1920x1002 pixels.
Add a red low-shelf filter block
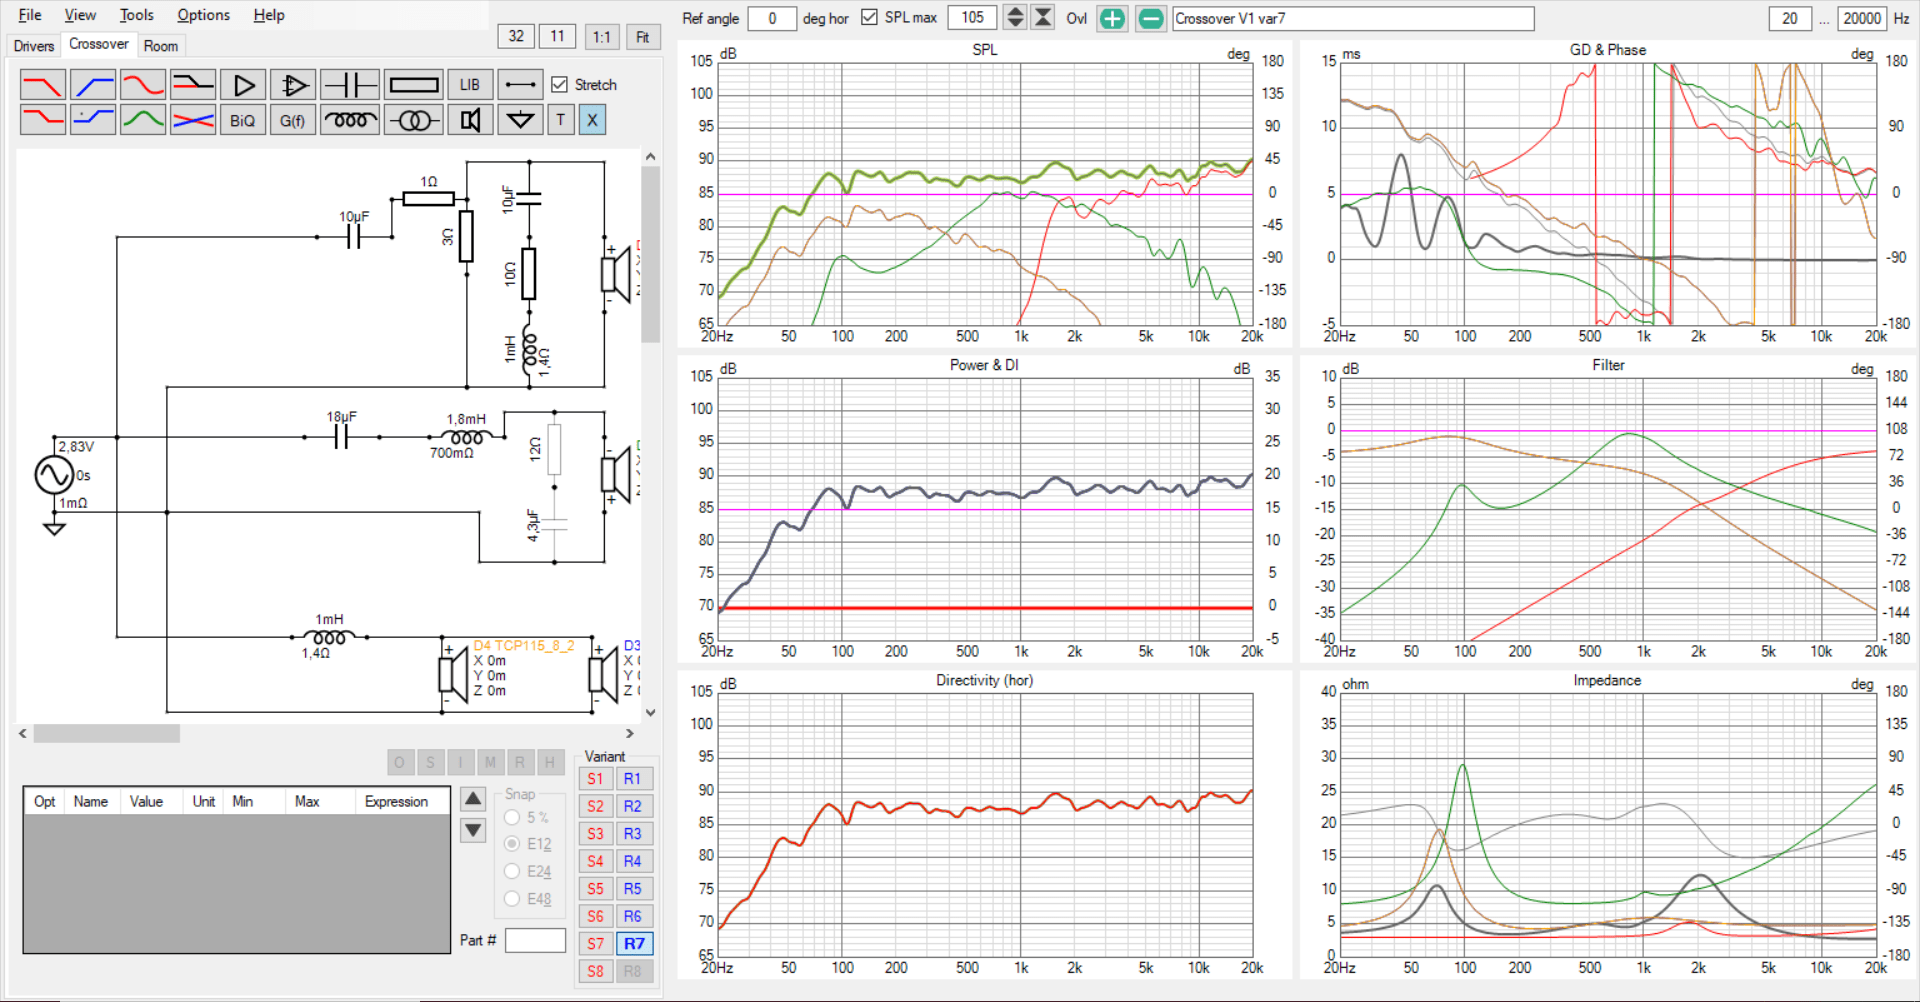tap(42, 120)
